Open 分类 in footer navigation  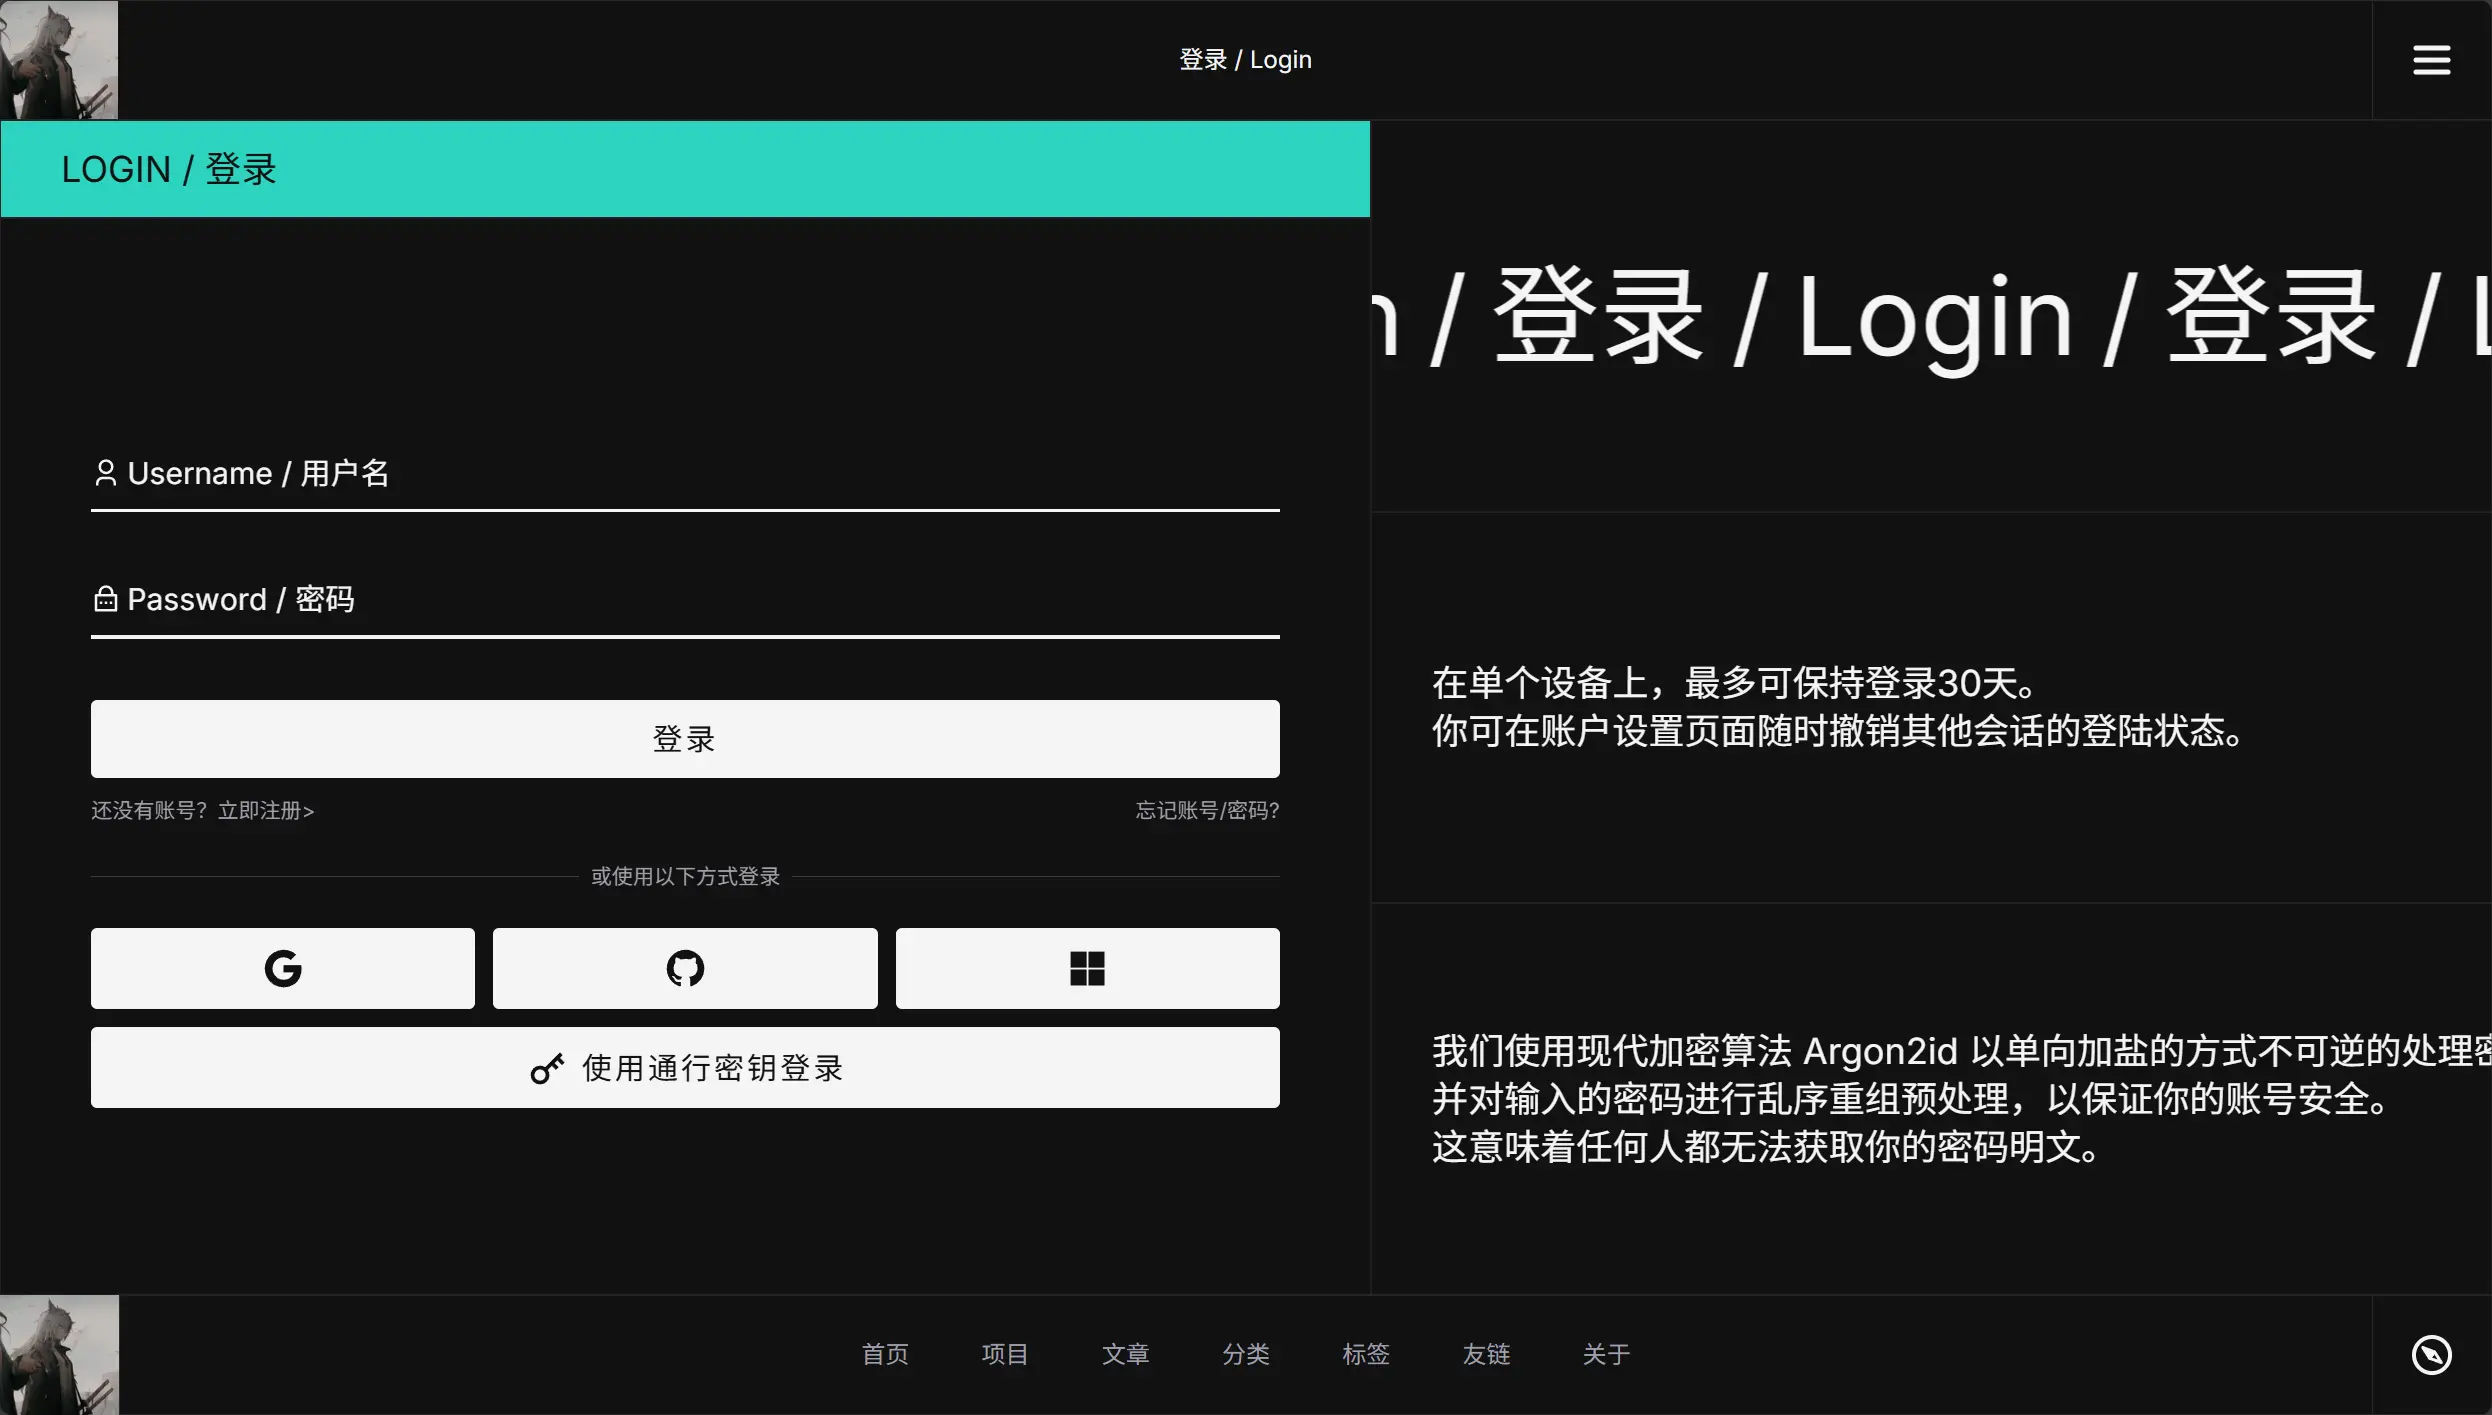(1245, 1354)
